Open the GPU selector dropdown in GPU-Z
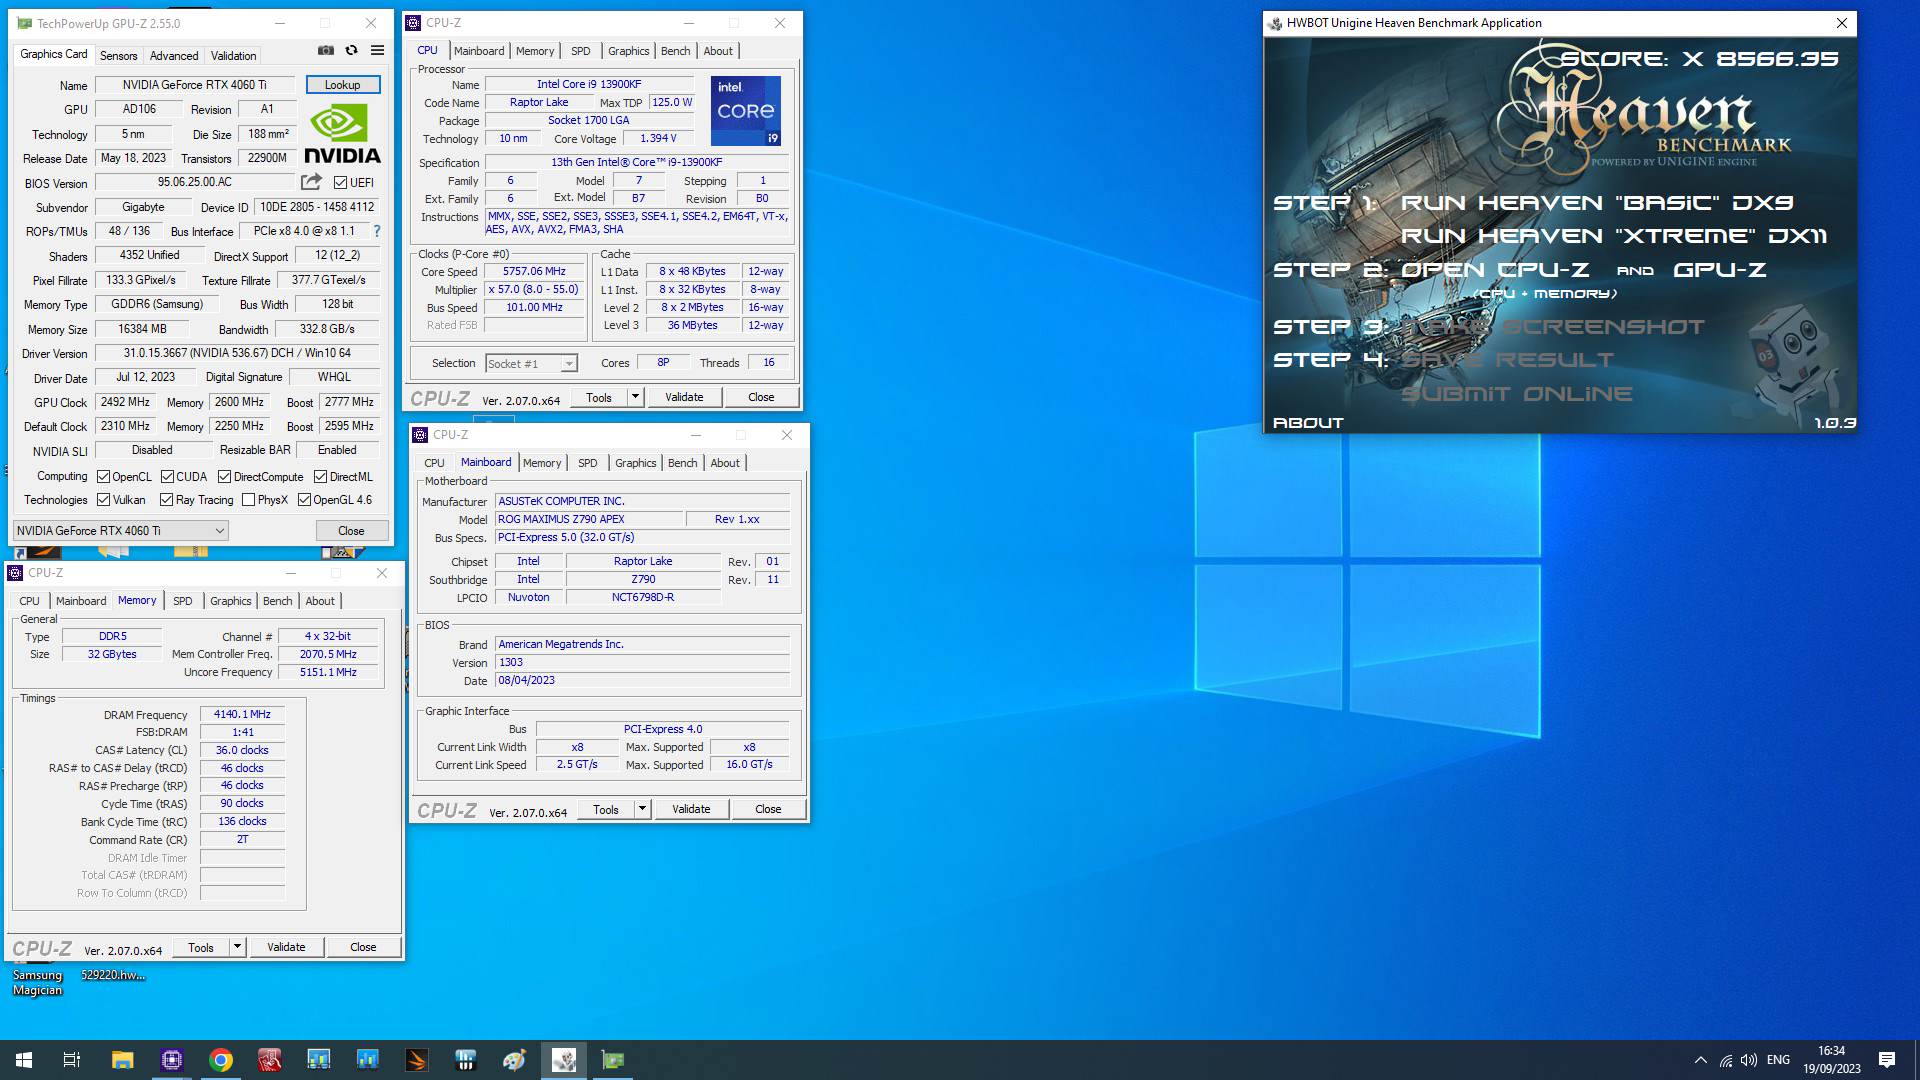This screenshot has width=1920, height=1080. (x=120, y=530)
